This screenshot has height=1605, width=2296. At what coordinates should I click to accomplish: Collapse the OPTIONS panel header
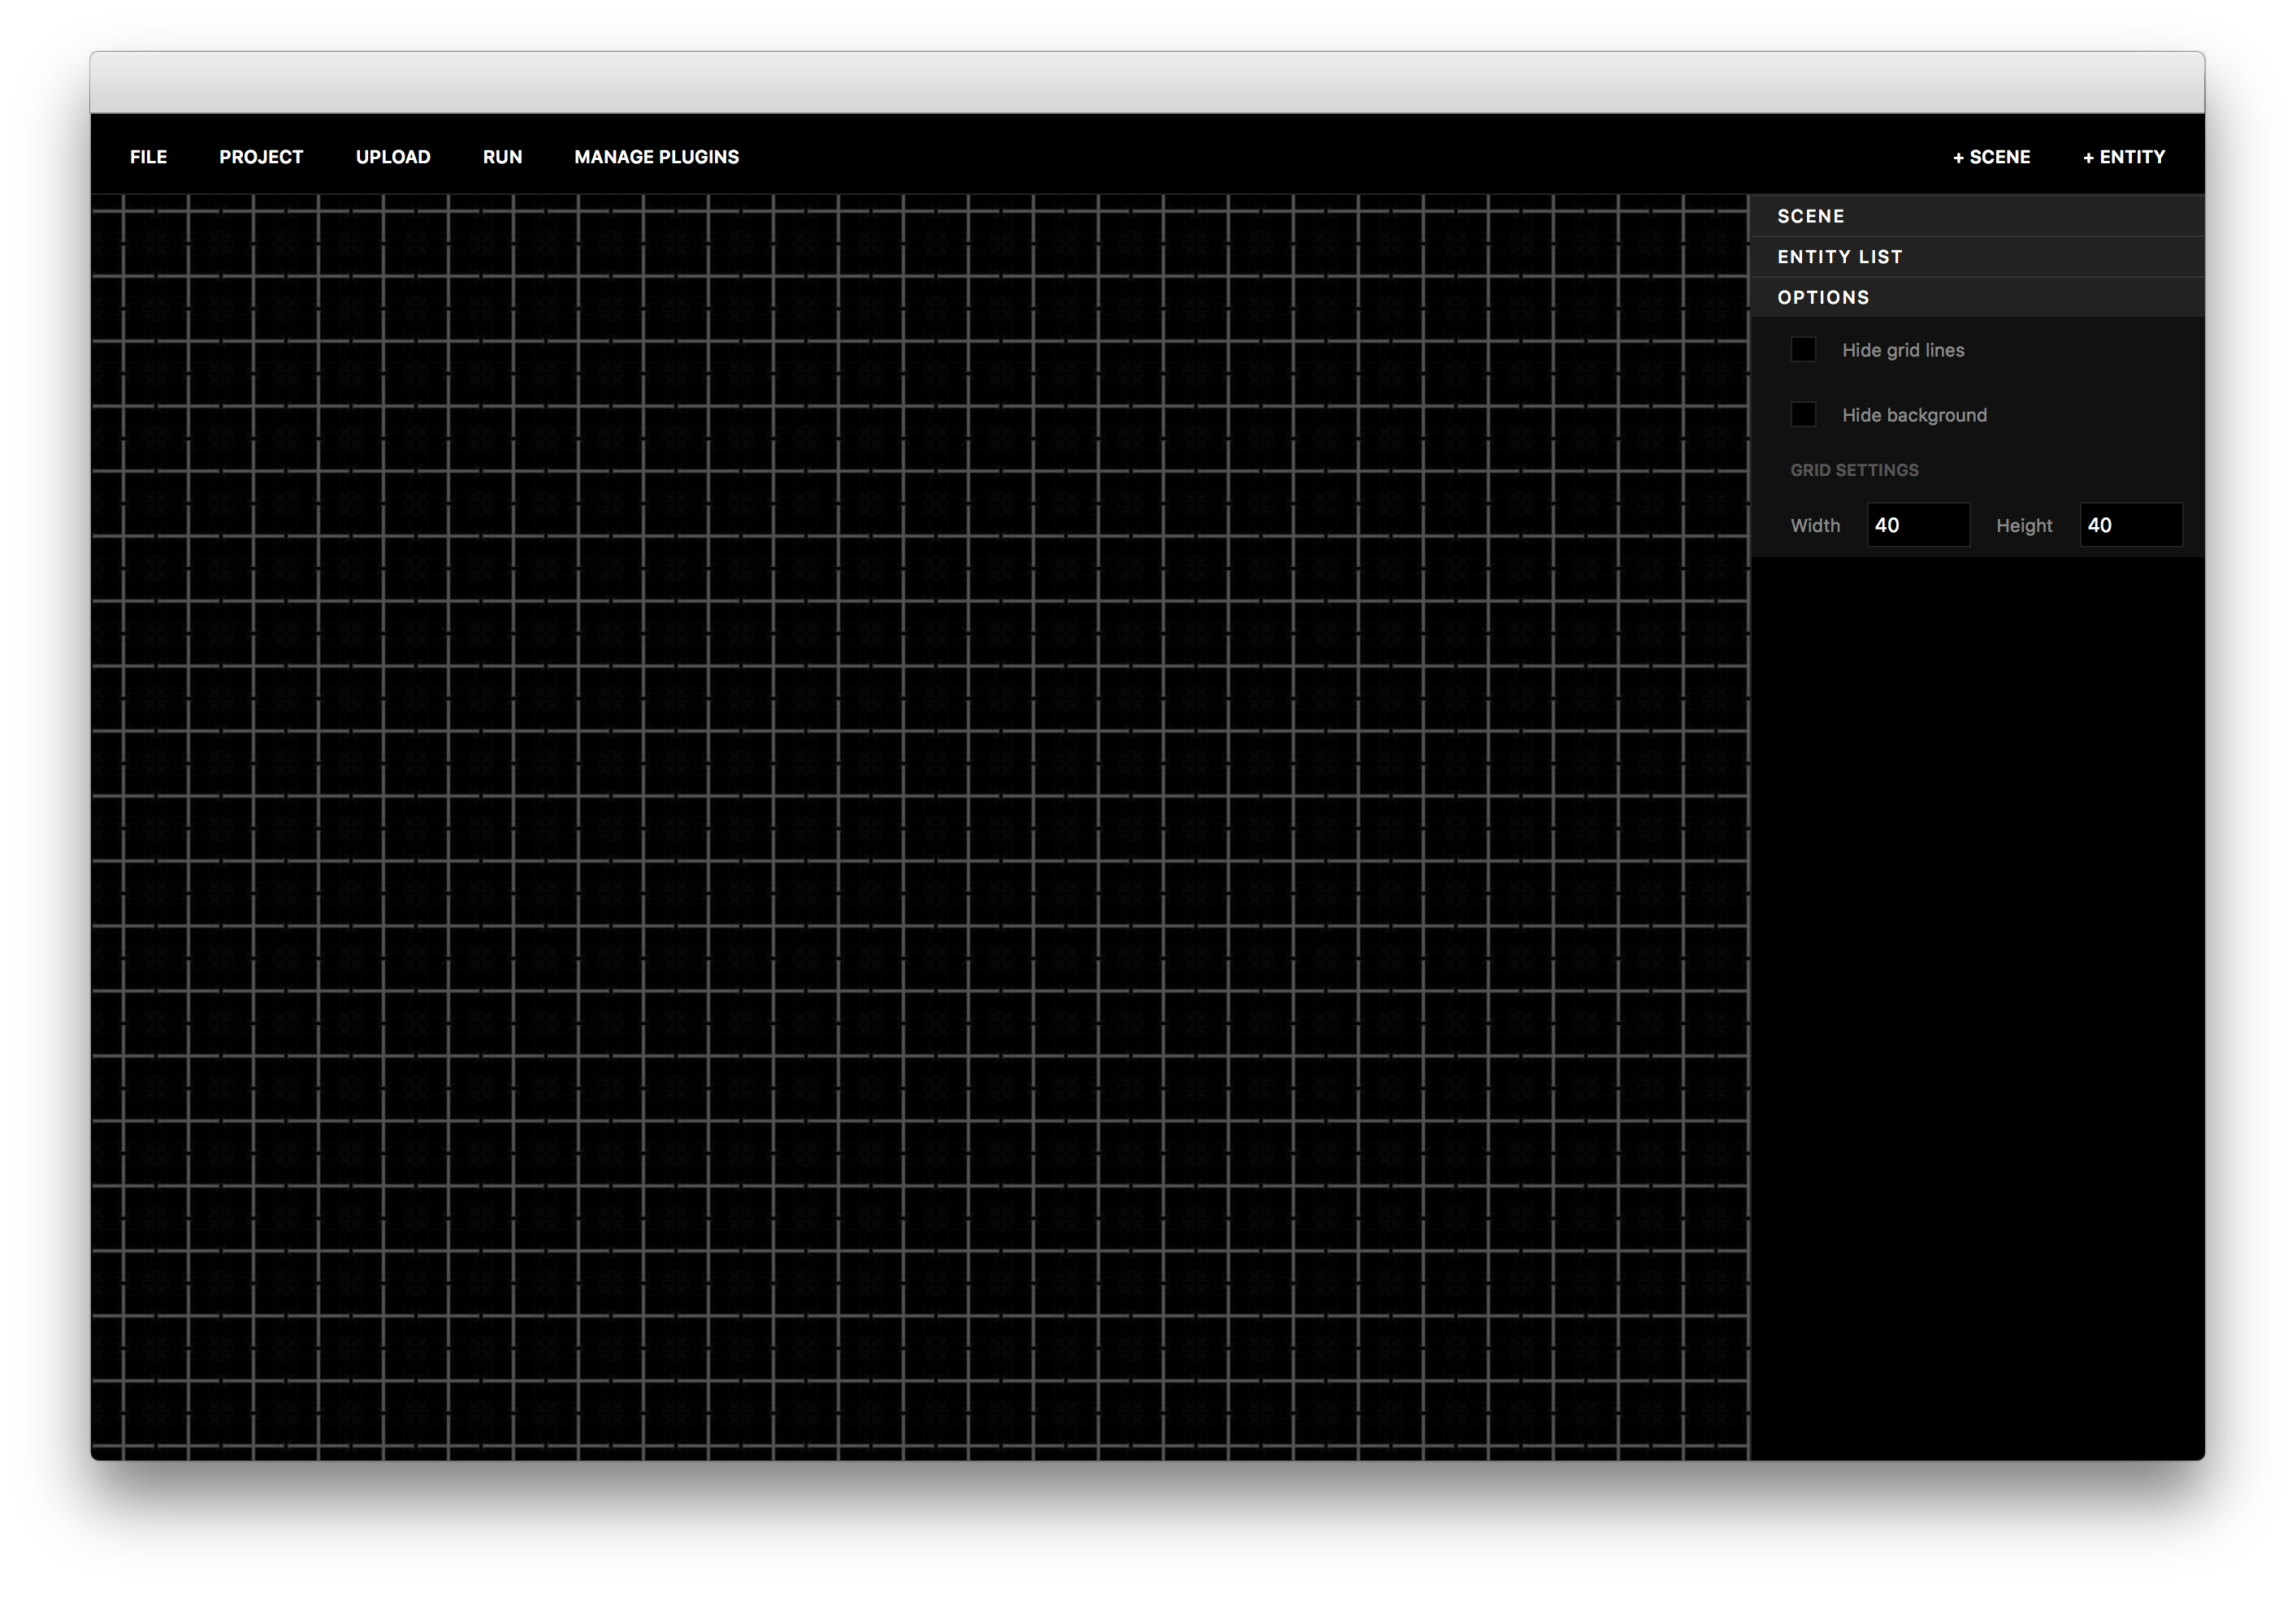pyautogui.click(x=1977, y=297)
